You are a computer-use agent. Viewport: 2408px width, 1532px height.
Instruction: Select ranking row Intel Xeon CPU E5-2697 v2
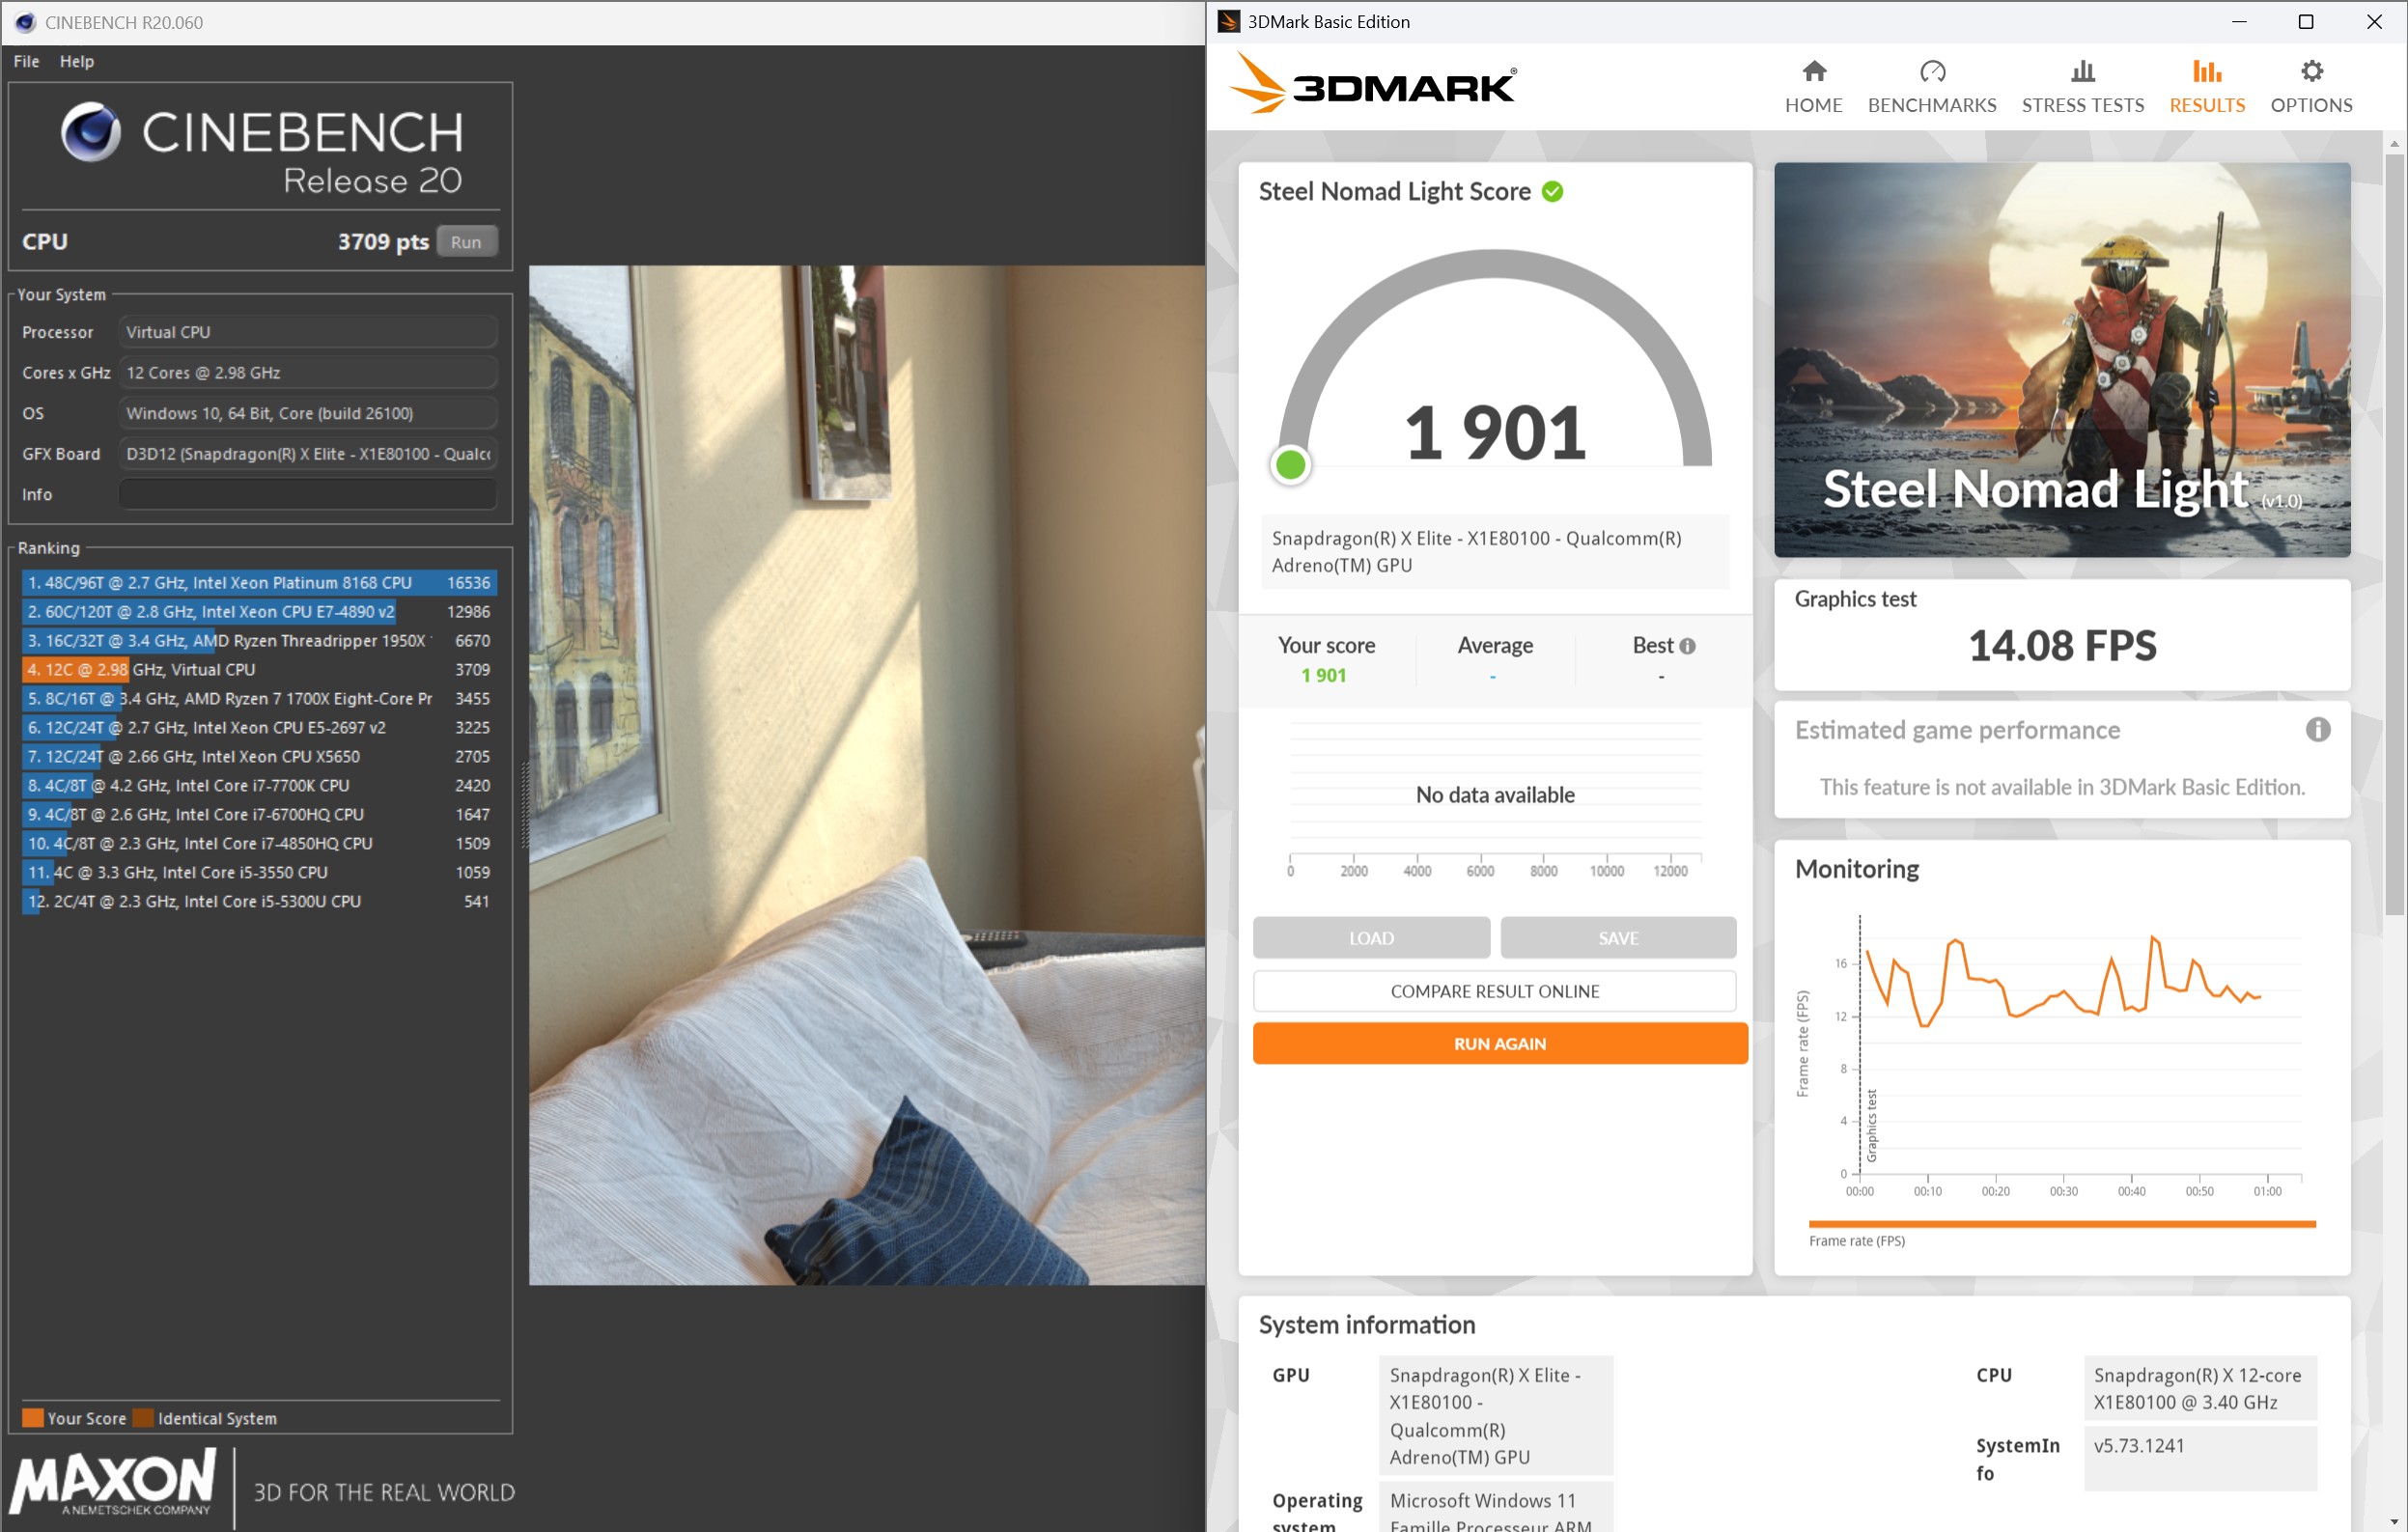point(259,727)
